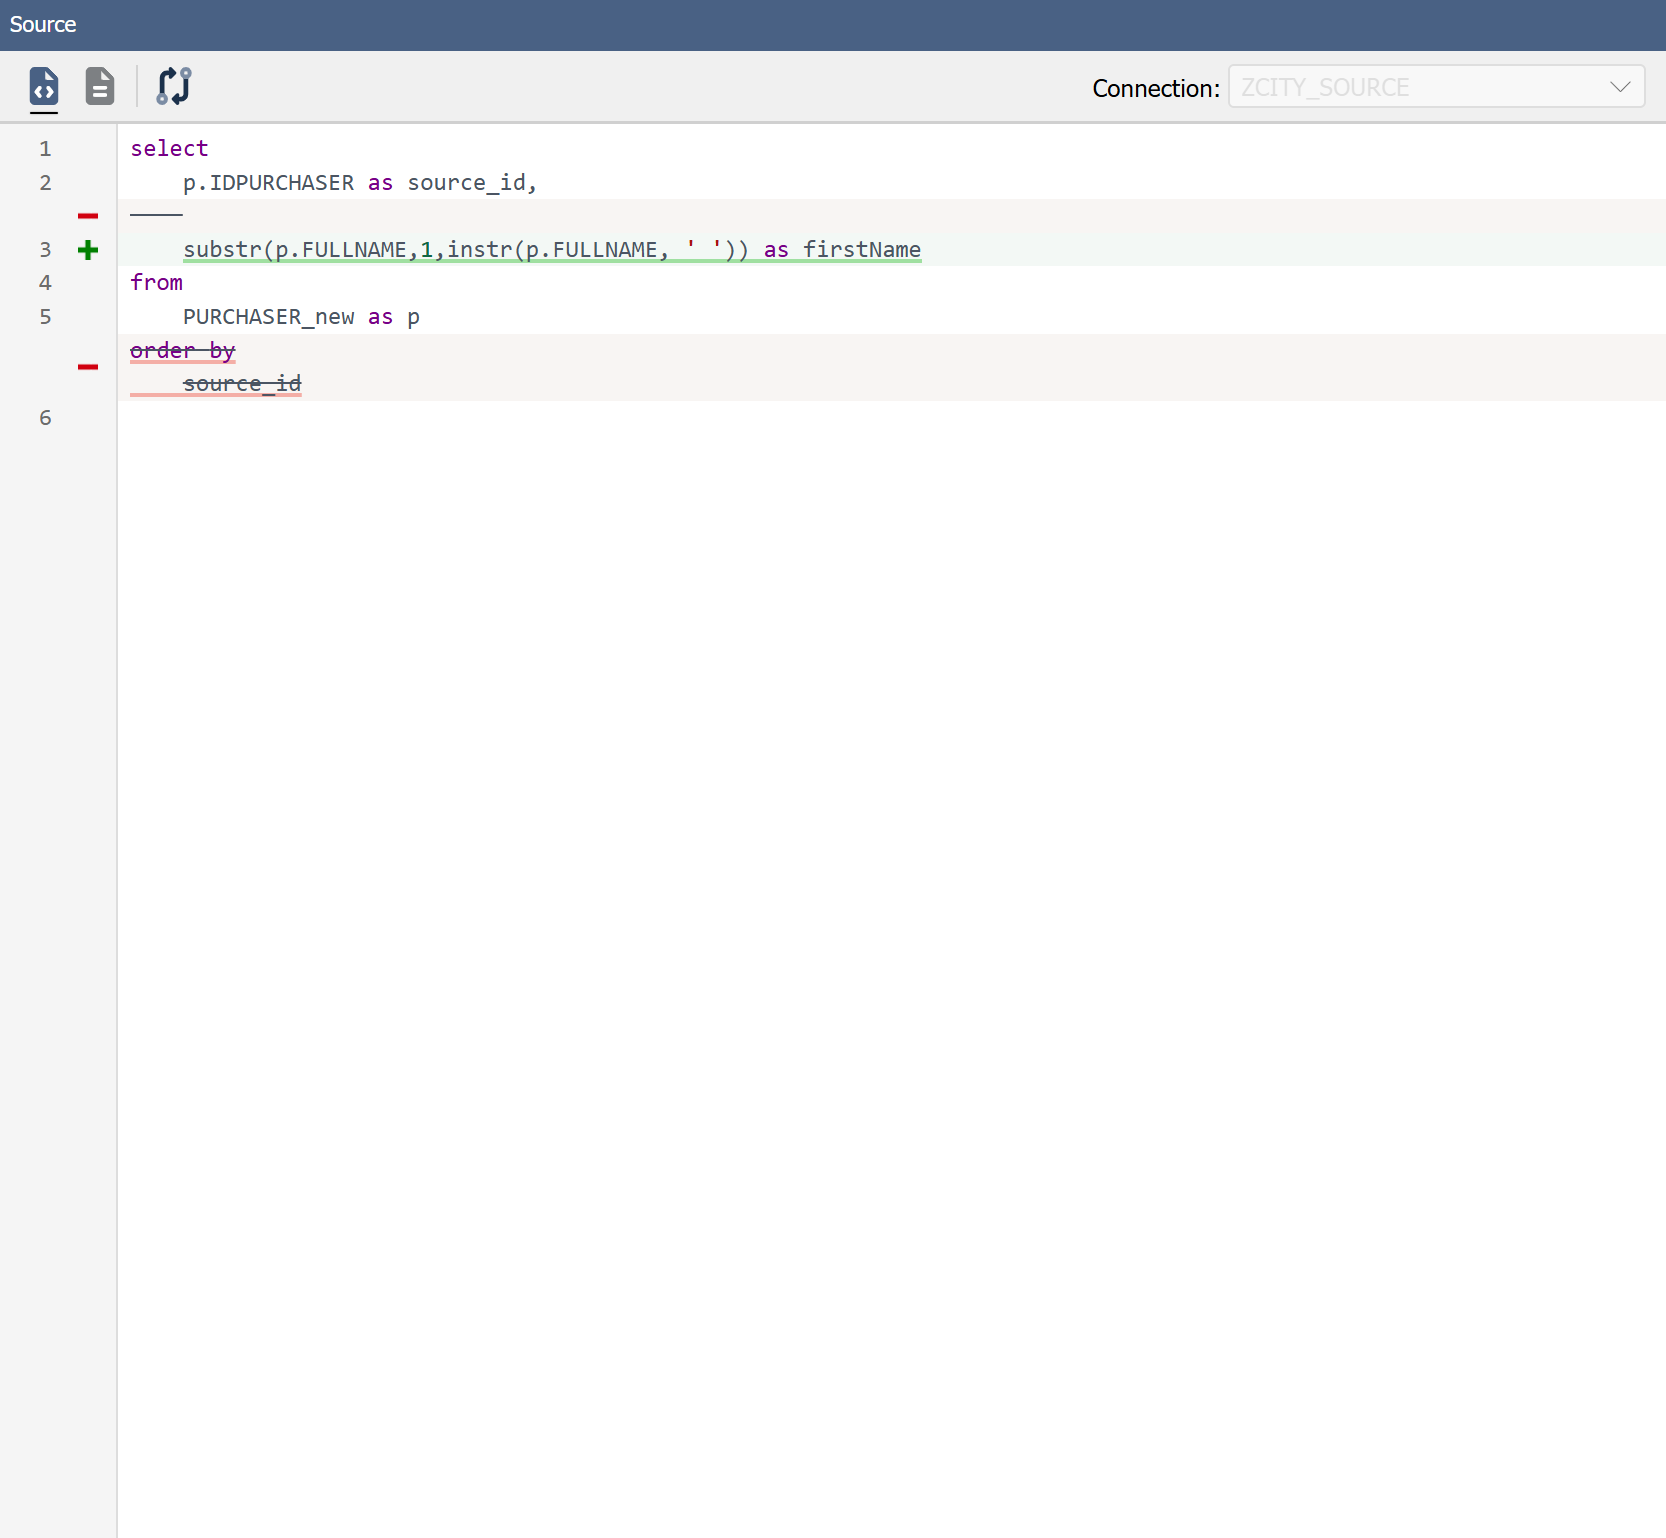Click the struck-through 'order by' text
This screenshot has width=1666, height=1538.
(x=183, y=351)
